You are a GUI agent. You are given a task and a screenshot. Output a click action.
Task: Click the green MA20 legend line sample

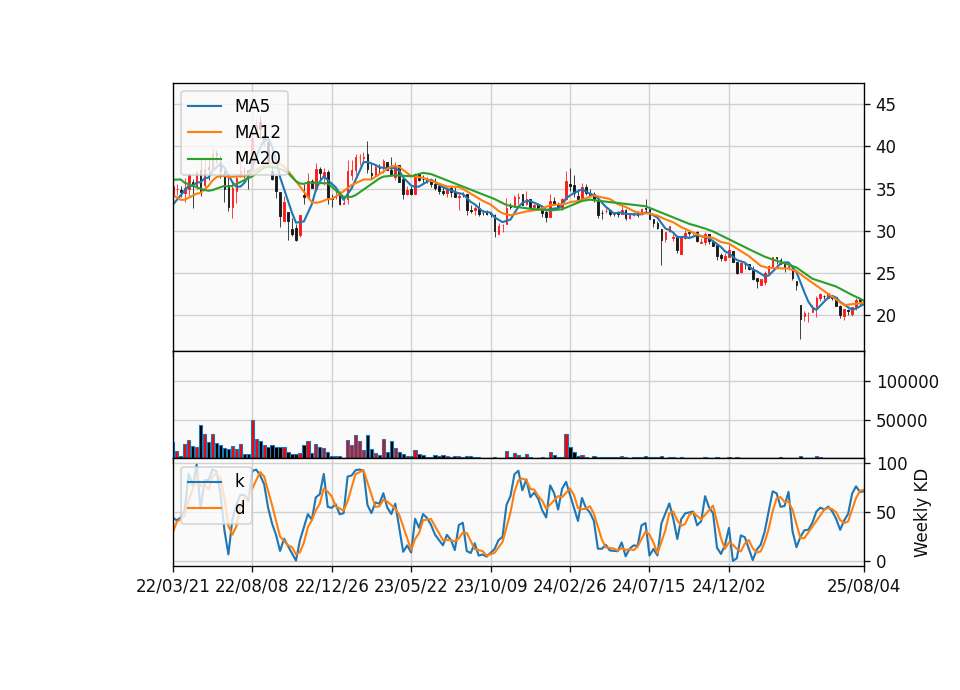(204, 158)
